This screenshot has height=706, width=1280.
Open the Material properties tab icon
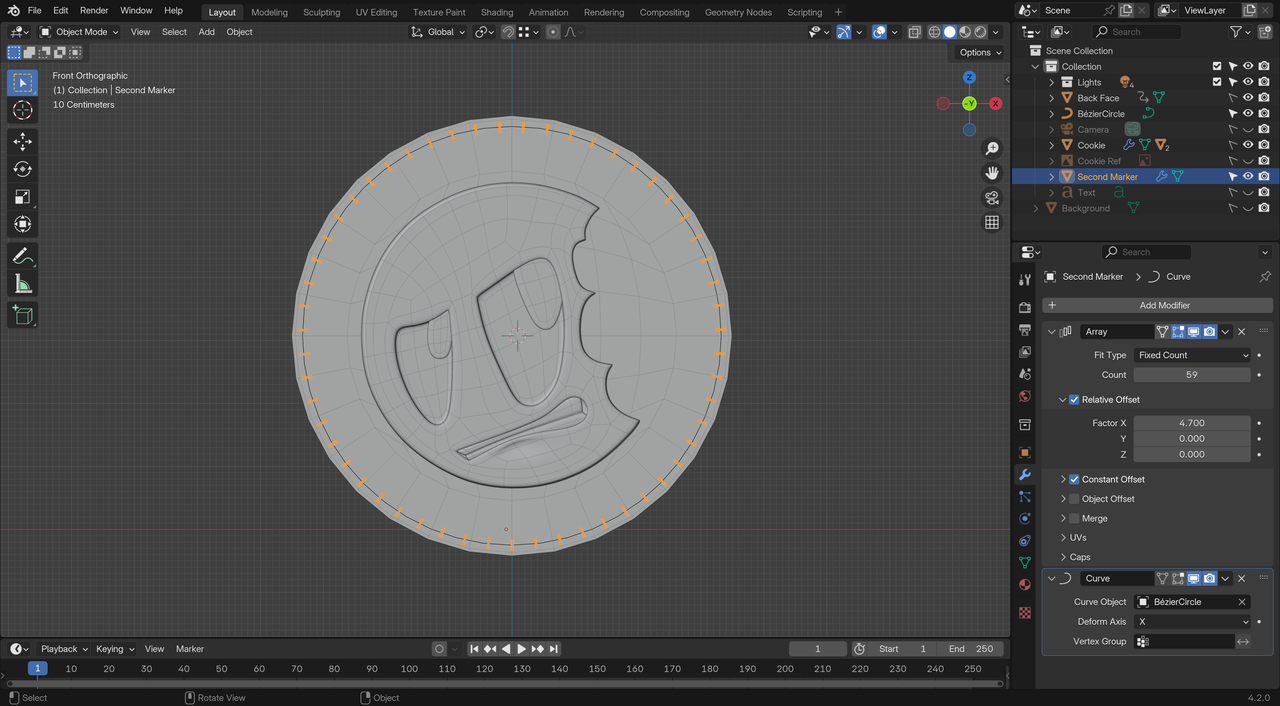pos(1024,585)
